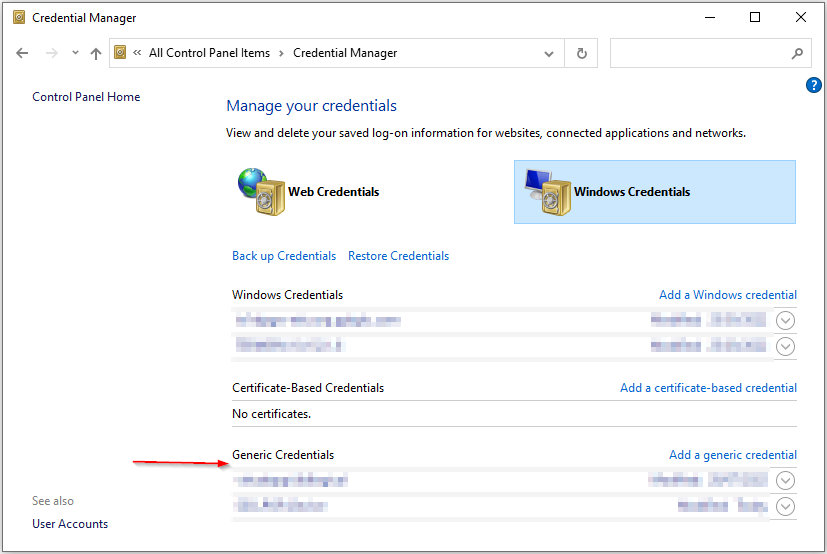Screen dimensions: 827x554
Task: Click the Web Credentials globe vault icon
Action: [261, 192]
